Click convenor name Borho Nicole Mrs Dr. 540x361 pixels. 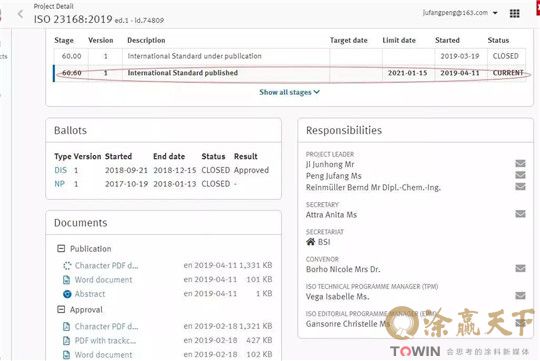tap(343, 269)
